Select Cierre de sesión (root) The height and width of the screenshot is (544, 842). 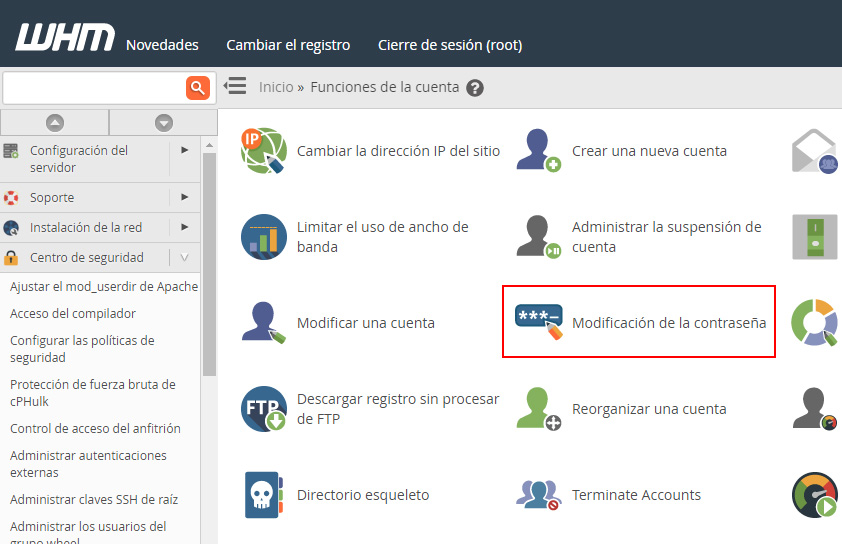(x=449, y=45)
